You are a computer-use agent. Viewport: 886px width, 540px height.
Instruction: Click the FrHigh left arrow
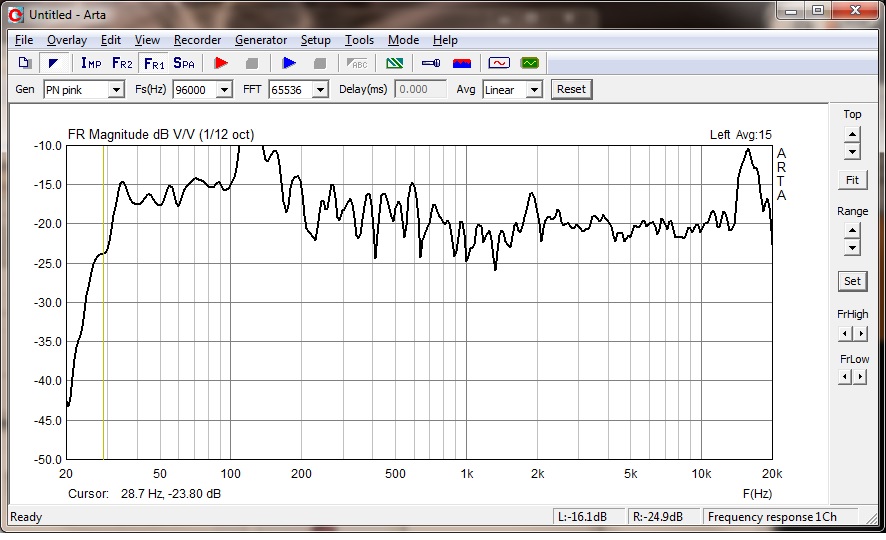pyautogui.click(x=844, y=334)
